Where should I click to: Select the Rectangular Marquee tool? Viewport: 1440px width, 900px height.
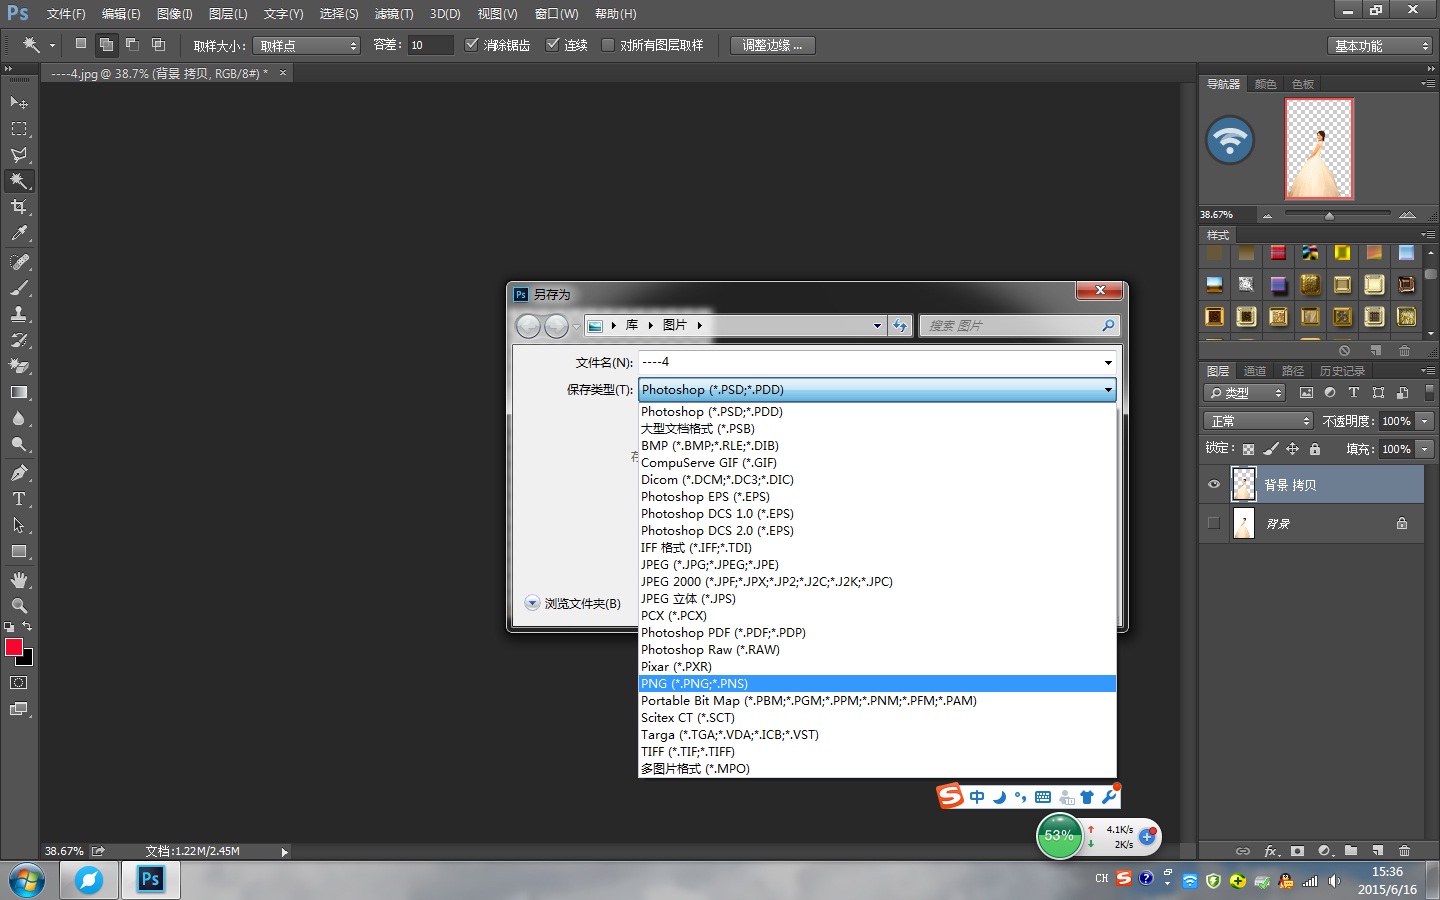18,129
